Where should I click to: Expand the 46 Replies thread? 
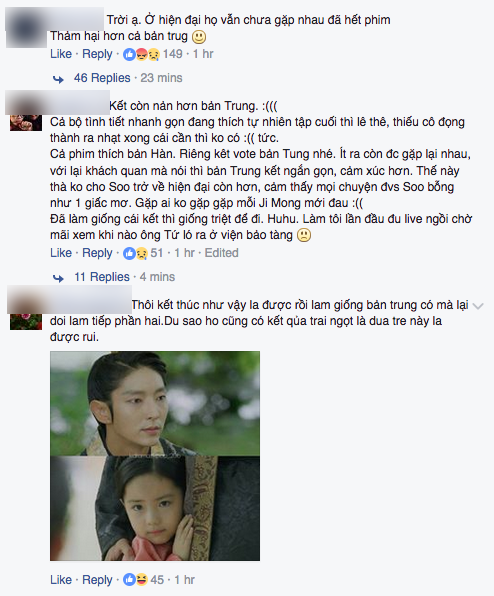tap(102, 78)
